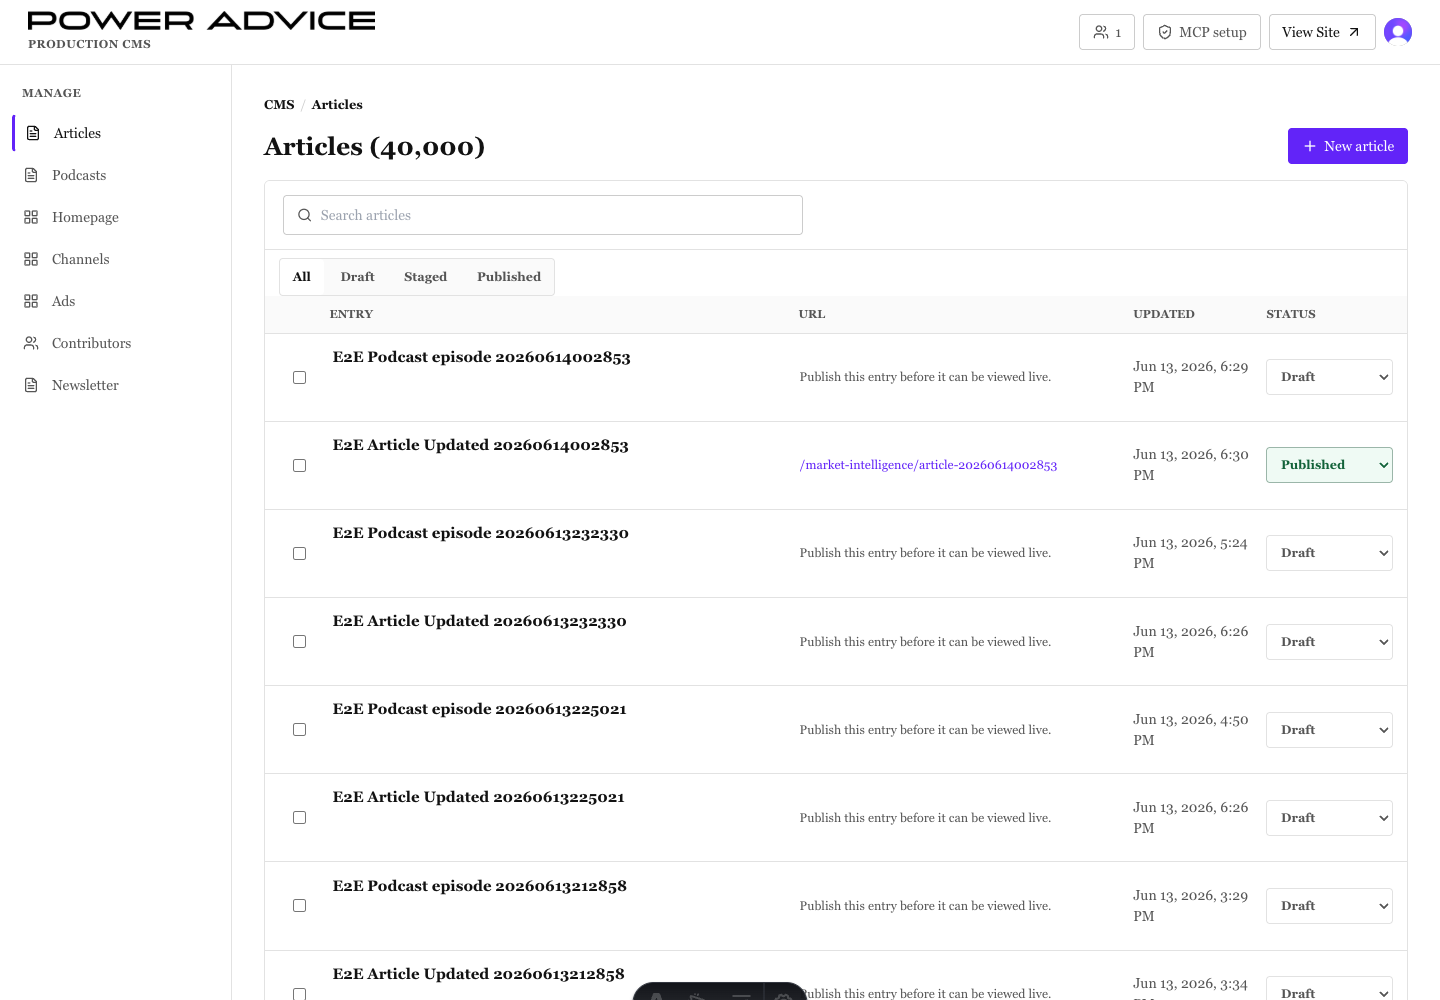
Task: Select checkbox for Podcast episode 20260614002853
Action: (x=299, y=377)
